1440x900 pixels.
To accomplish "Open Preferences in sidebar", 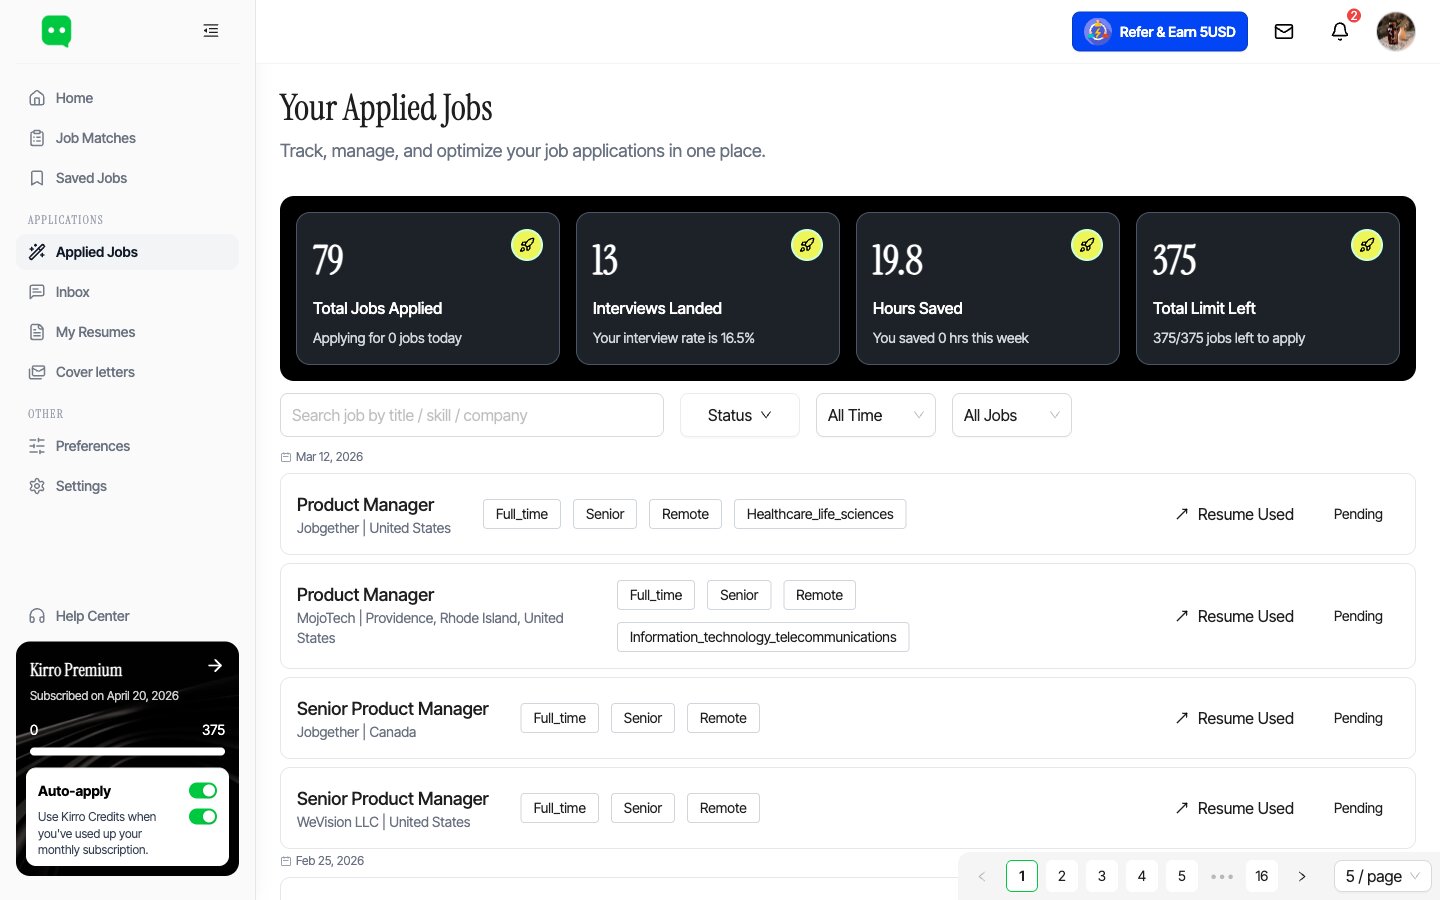I will pos(127,446).
